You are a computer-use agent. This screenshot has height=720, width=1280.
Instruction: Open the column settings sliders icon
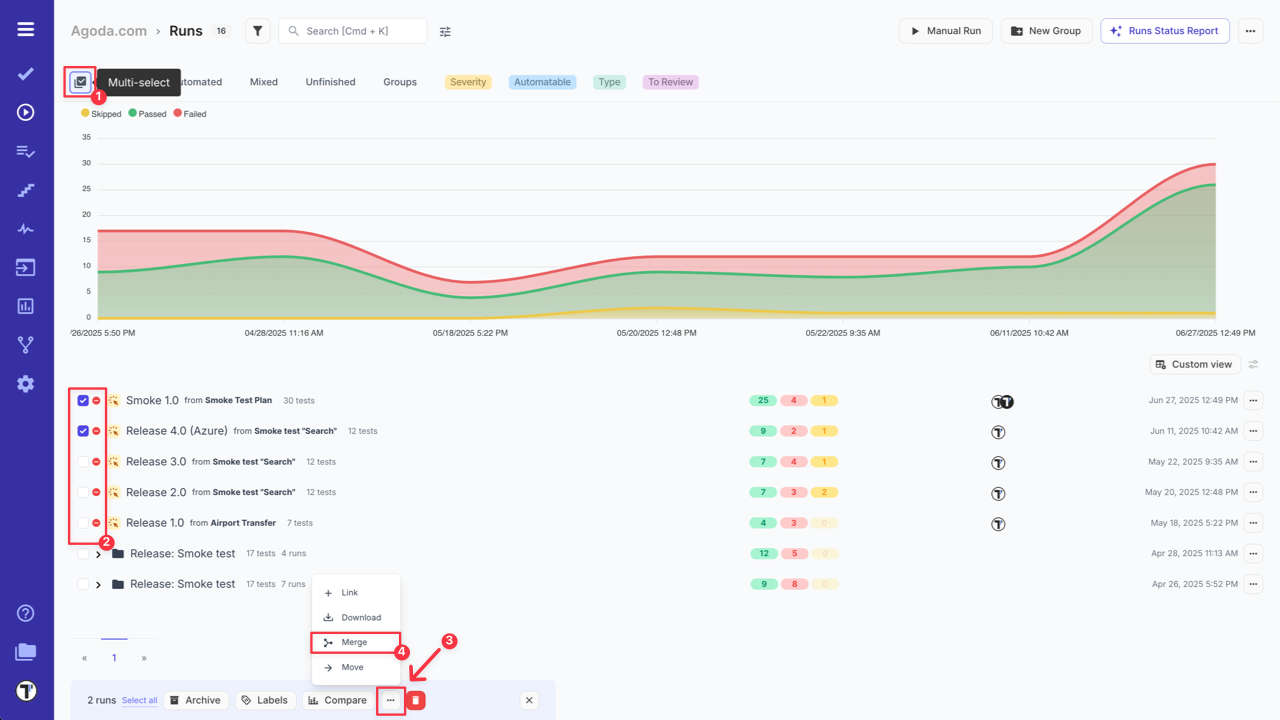click(445, 31)
